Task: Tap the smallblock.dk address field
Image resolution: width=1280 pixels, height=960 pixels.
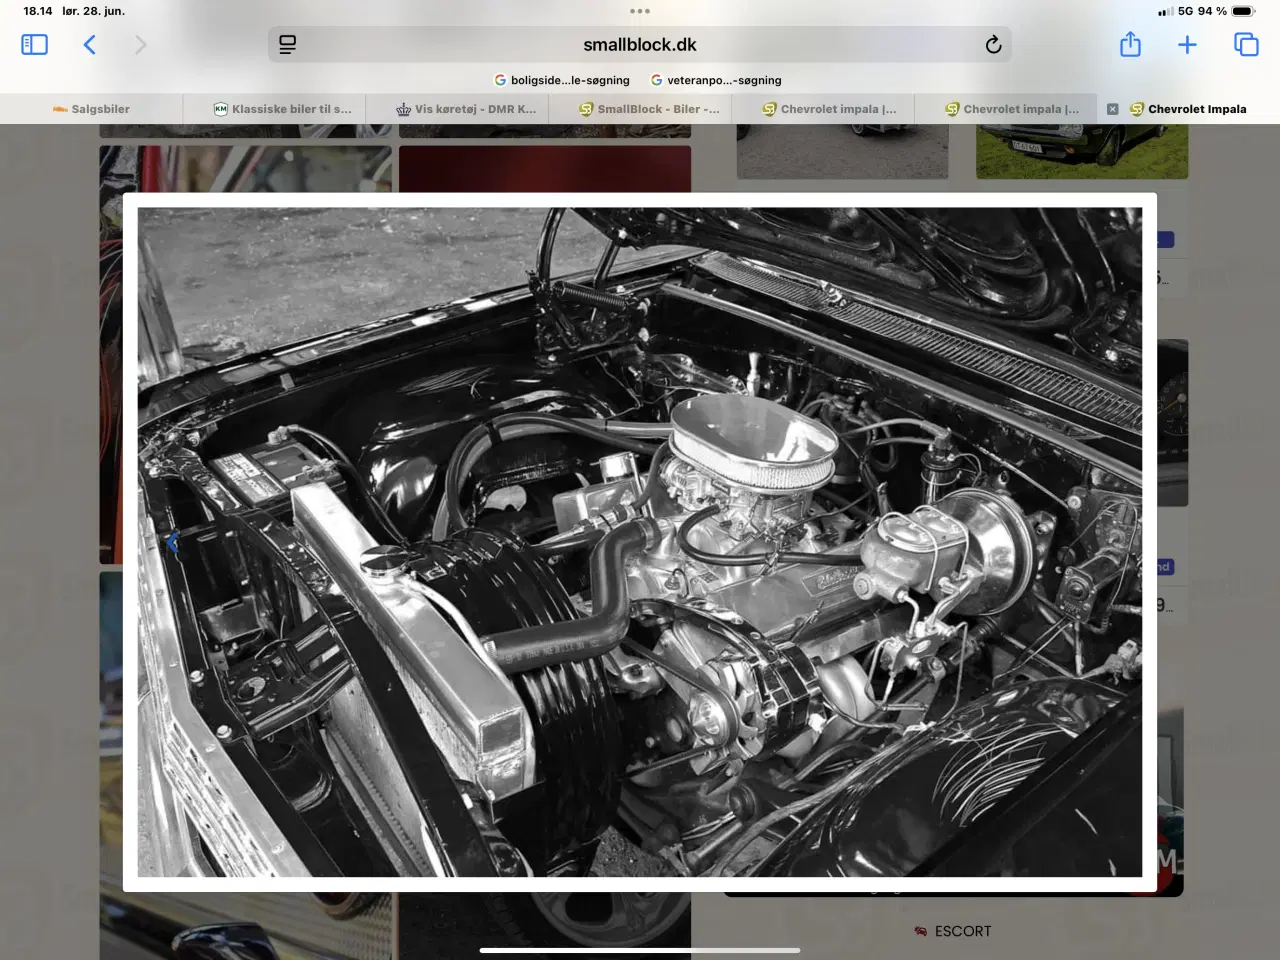Action: tap(640, 44)
